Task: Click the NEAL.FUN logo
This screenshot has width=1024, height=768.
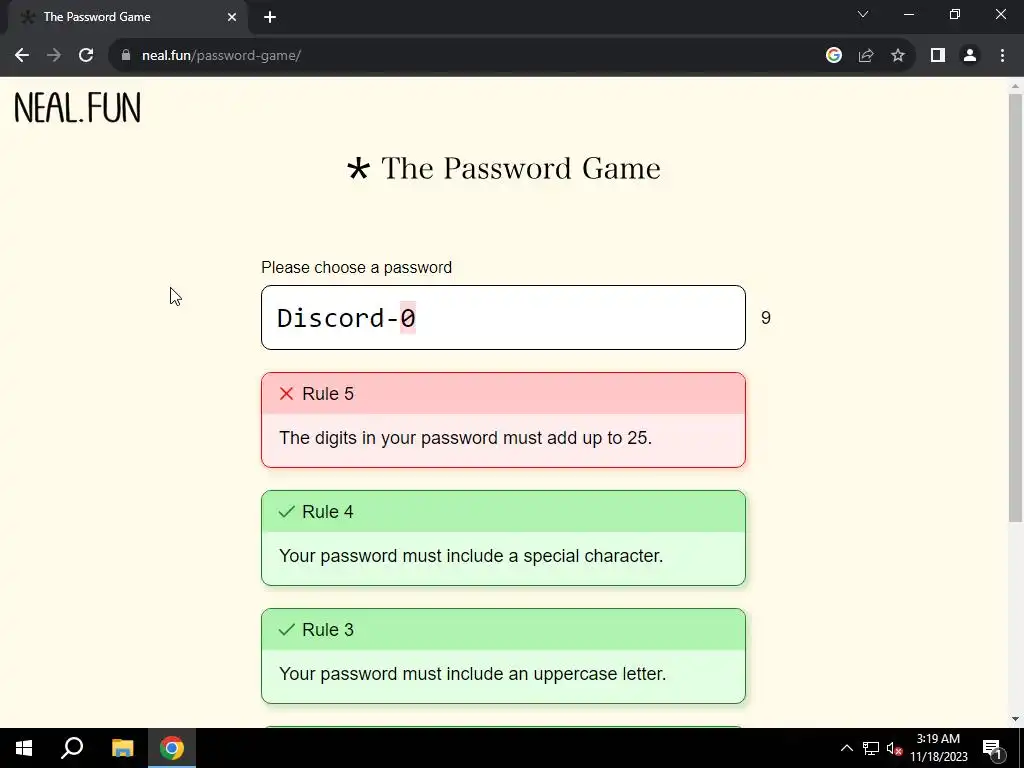Action: (x=77, y=108)
